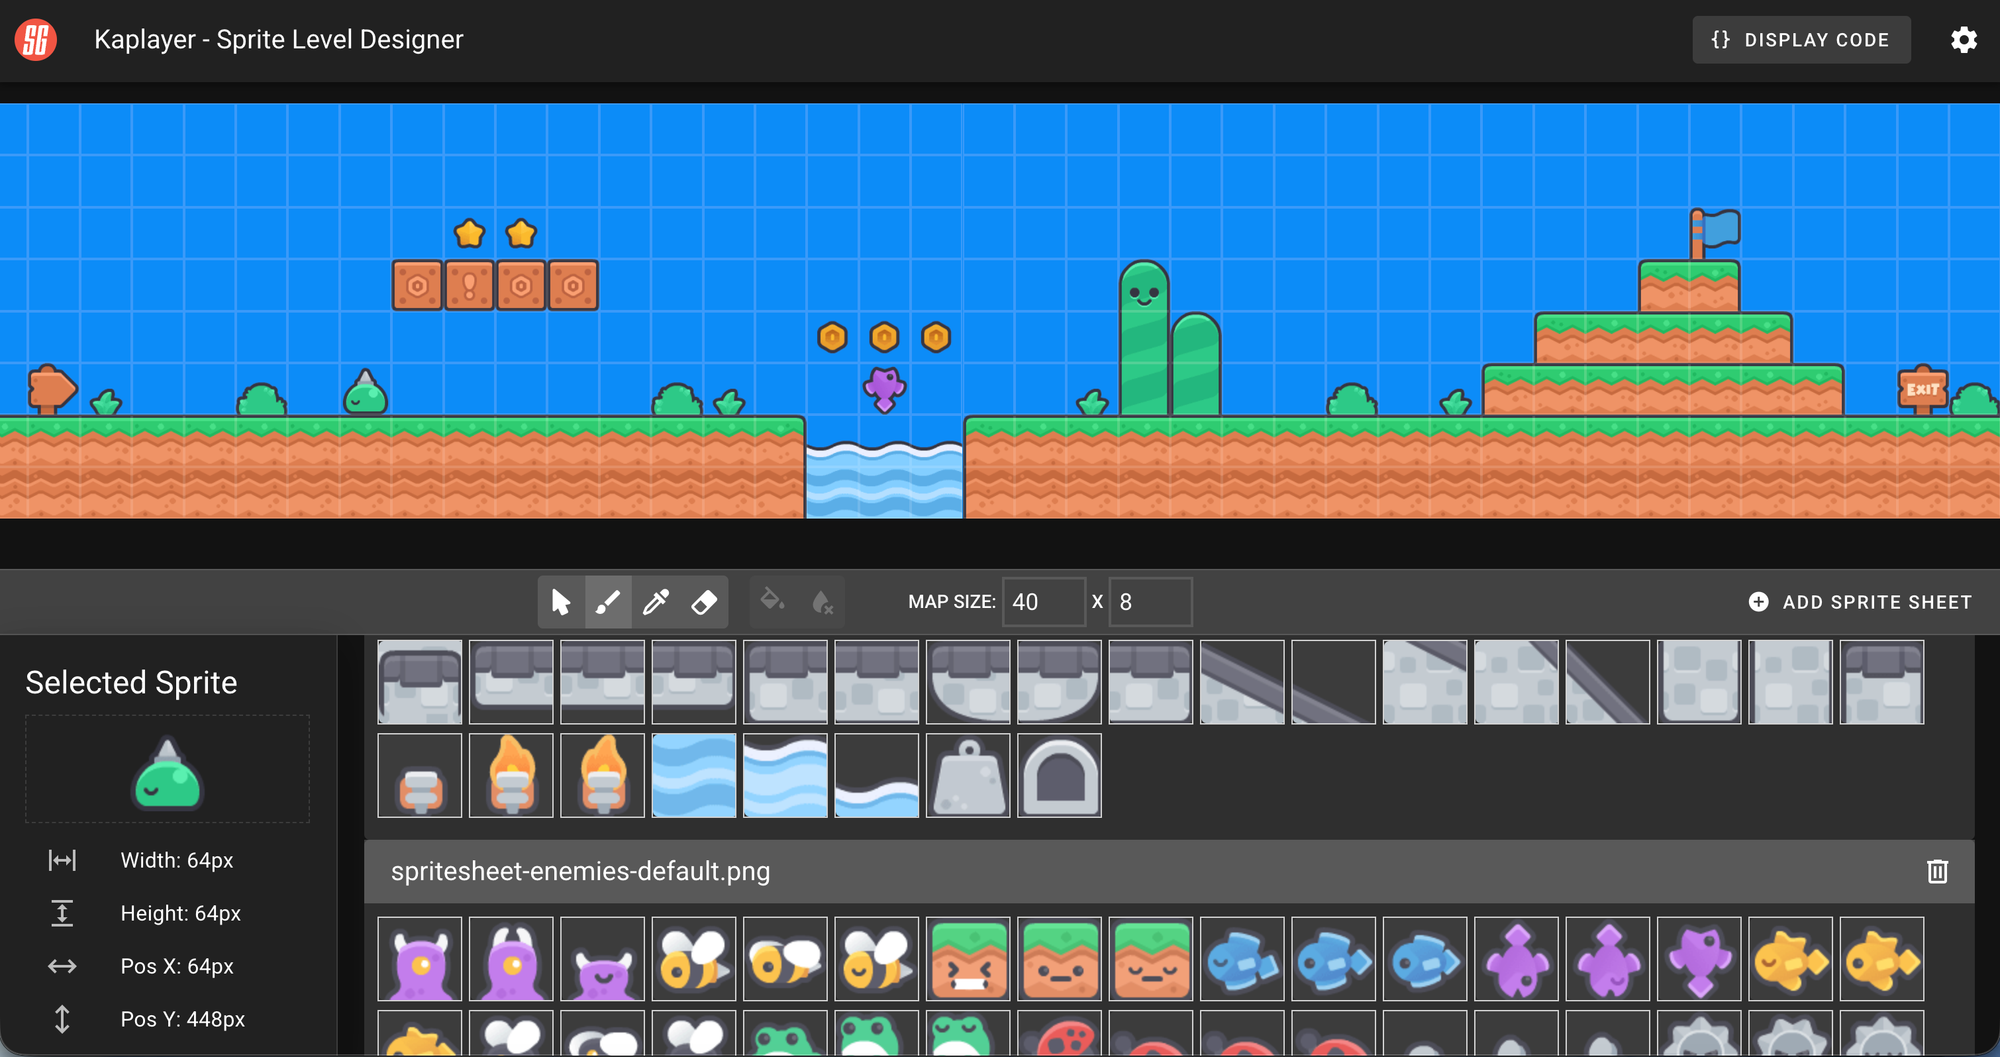Click Add Sprite Sheet
Viewport: 2000px width, 1057px height.
point(1860,601)
